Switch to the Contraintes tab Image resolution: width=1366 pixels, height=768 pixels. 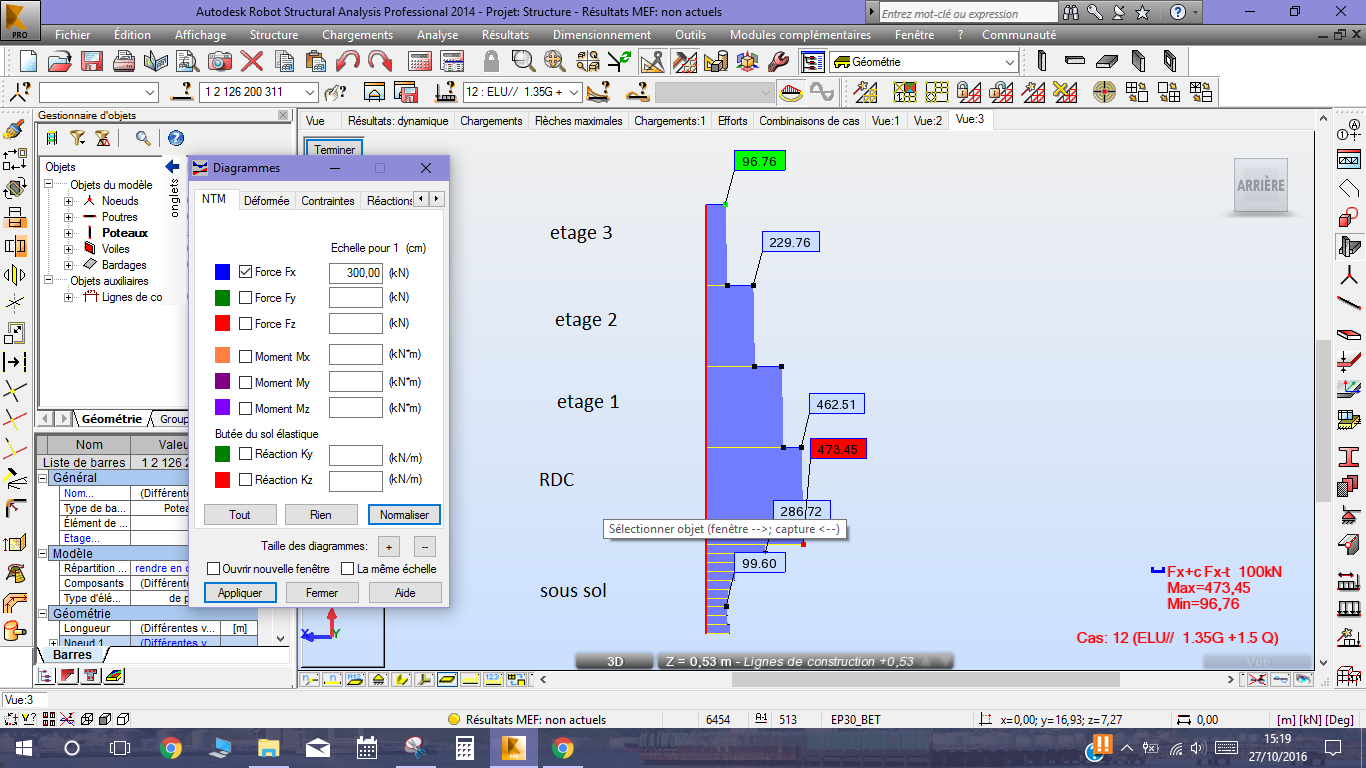(328, 201)
